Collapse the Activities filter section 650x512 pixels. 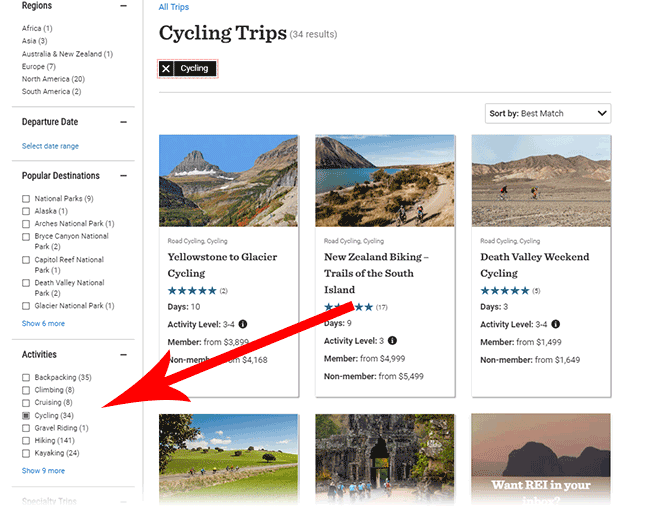124,355
